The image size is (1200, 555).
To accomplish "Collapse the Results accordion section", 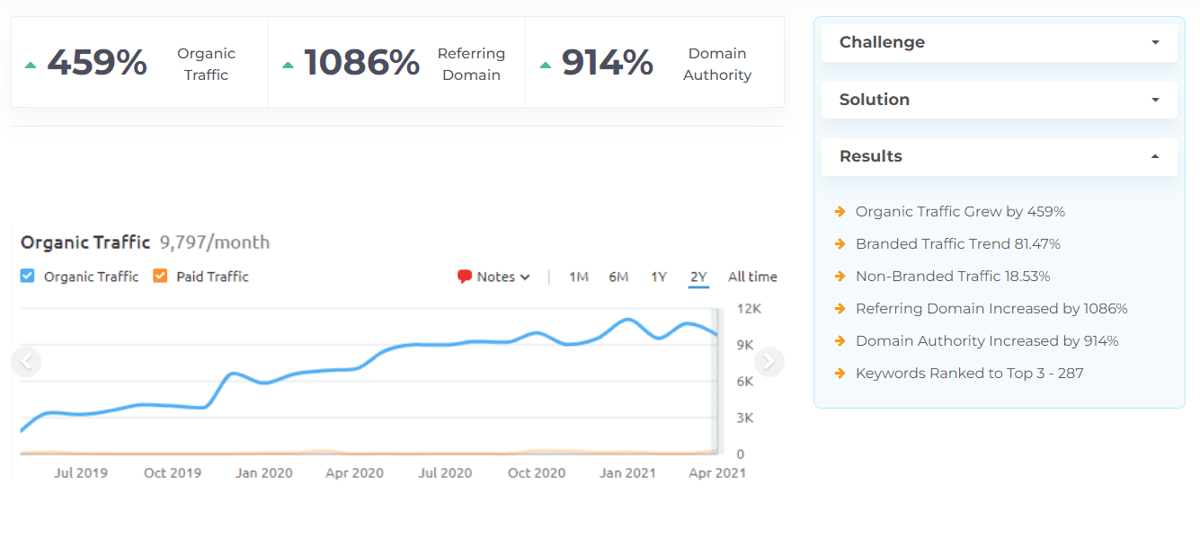I will pyautogui.click(x=998, y=156).
